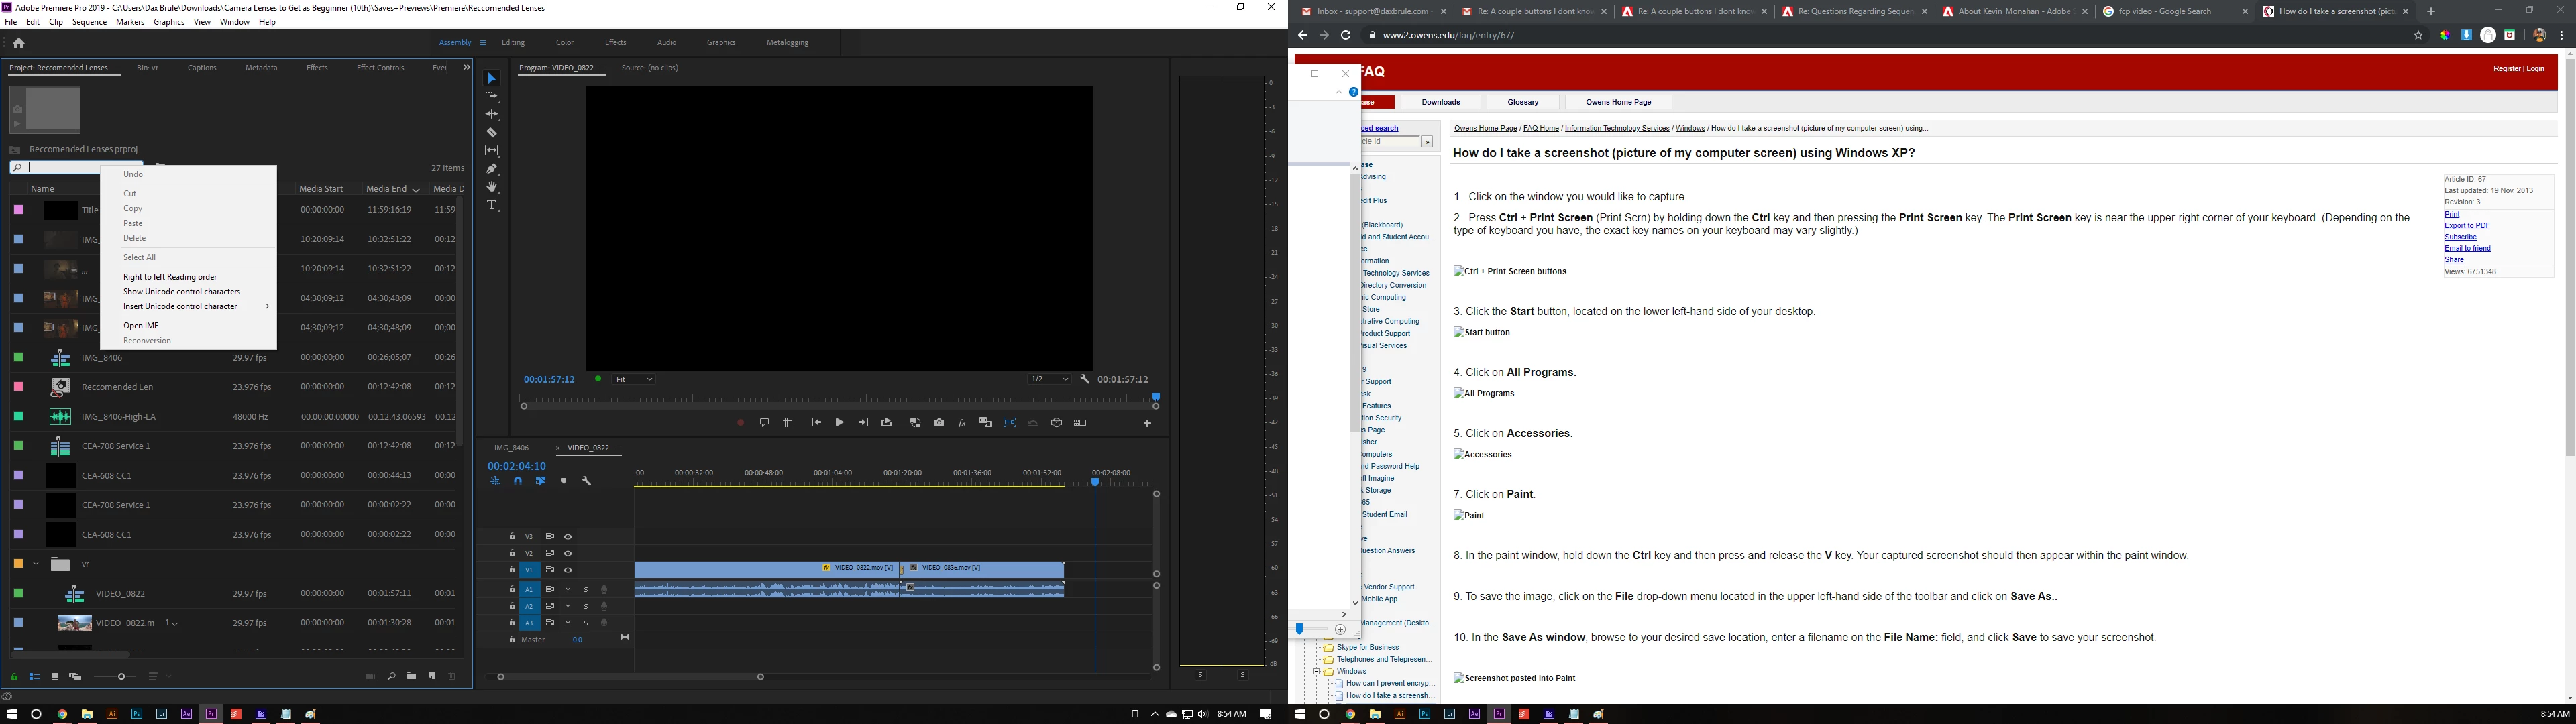Screen dimensions: 2576x724
Task: Switch to the Editing workspace tab
Action: [513, 43]
